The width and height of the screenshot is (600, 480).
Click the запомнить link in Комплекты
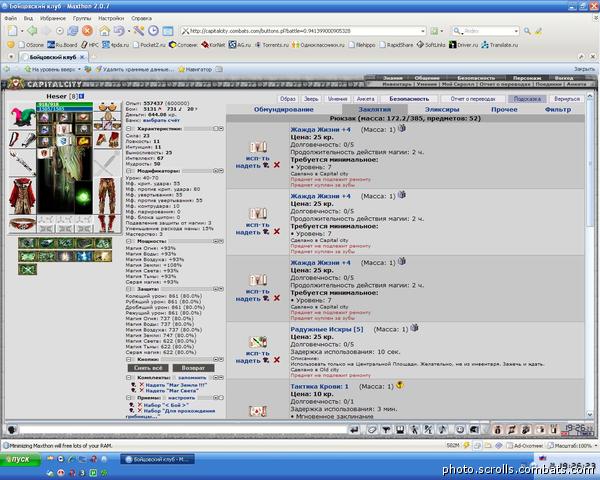192,377
